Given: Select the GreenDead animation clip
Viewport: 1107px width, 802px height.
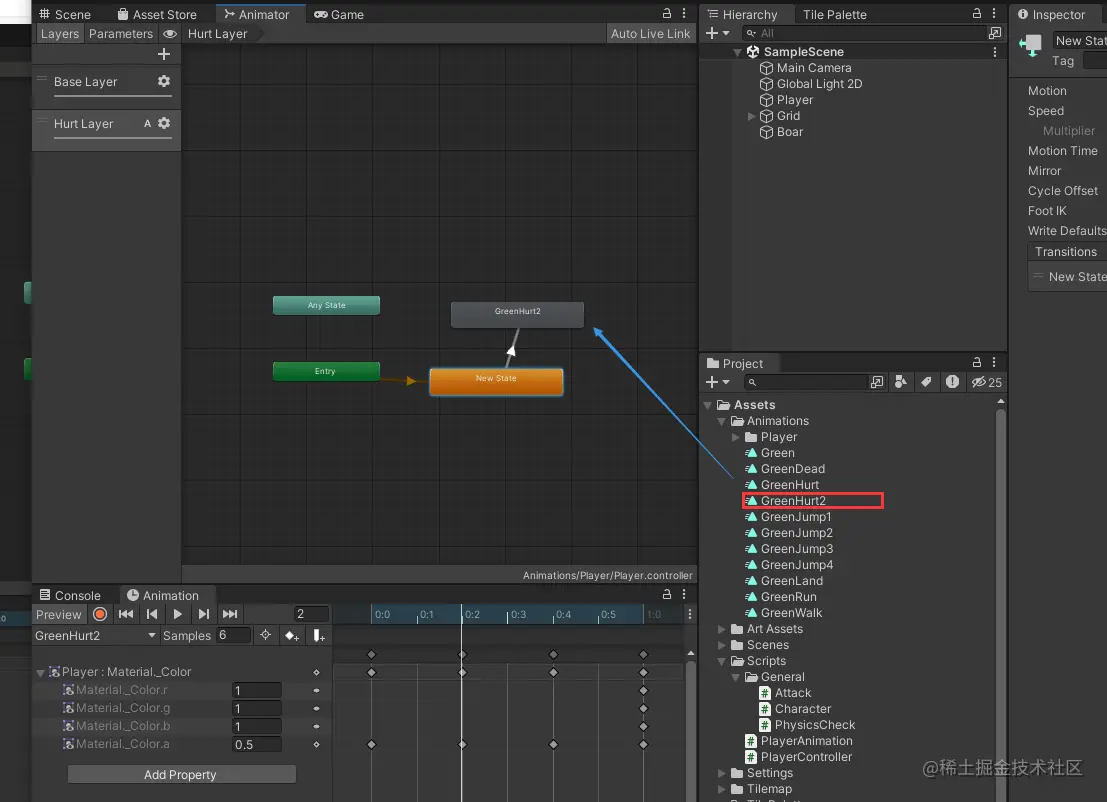Looking at the screenshot, I should tap(785, 469).
